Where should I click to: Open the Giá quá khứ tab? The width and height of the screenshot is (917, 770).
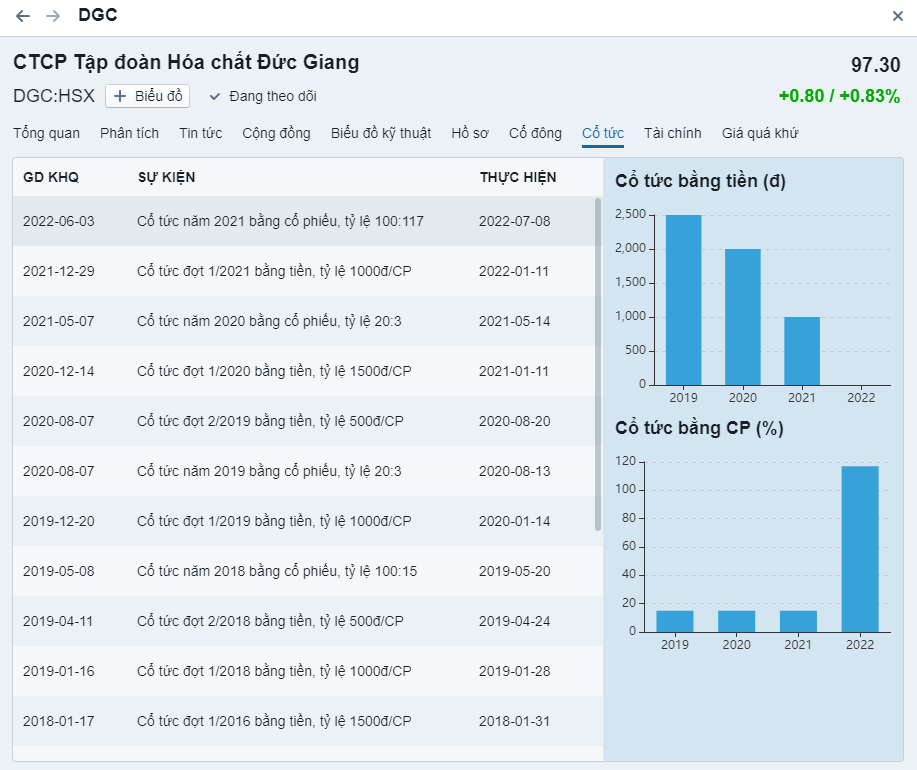(760, 133)
